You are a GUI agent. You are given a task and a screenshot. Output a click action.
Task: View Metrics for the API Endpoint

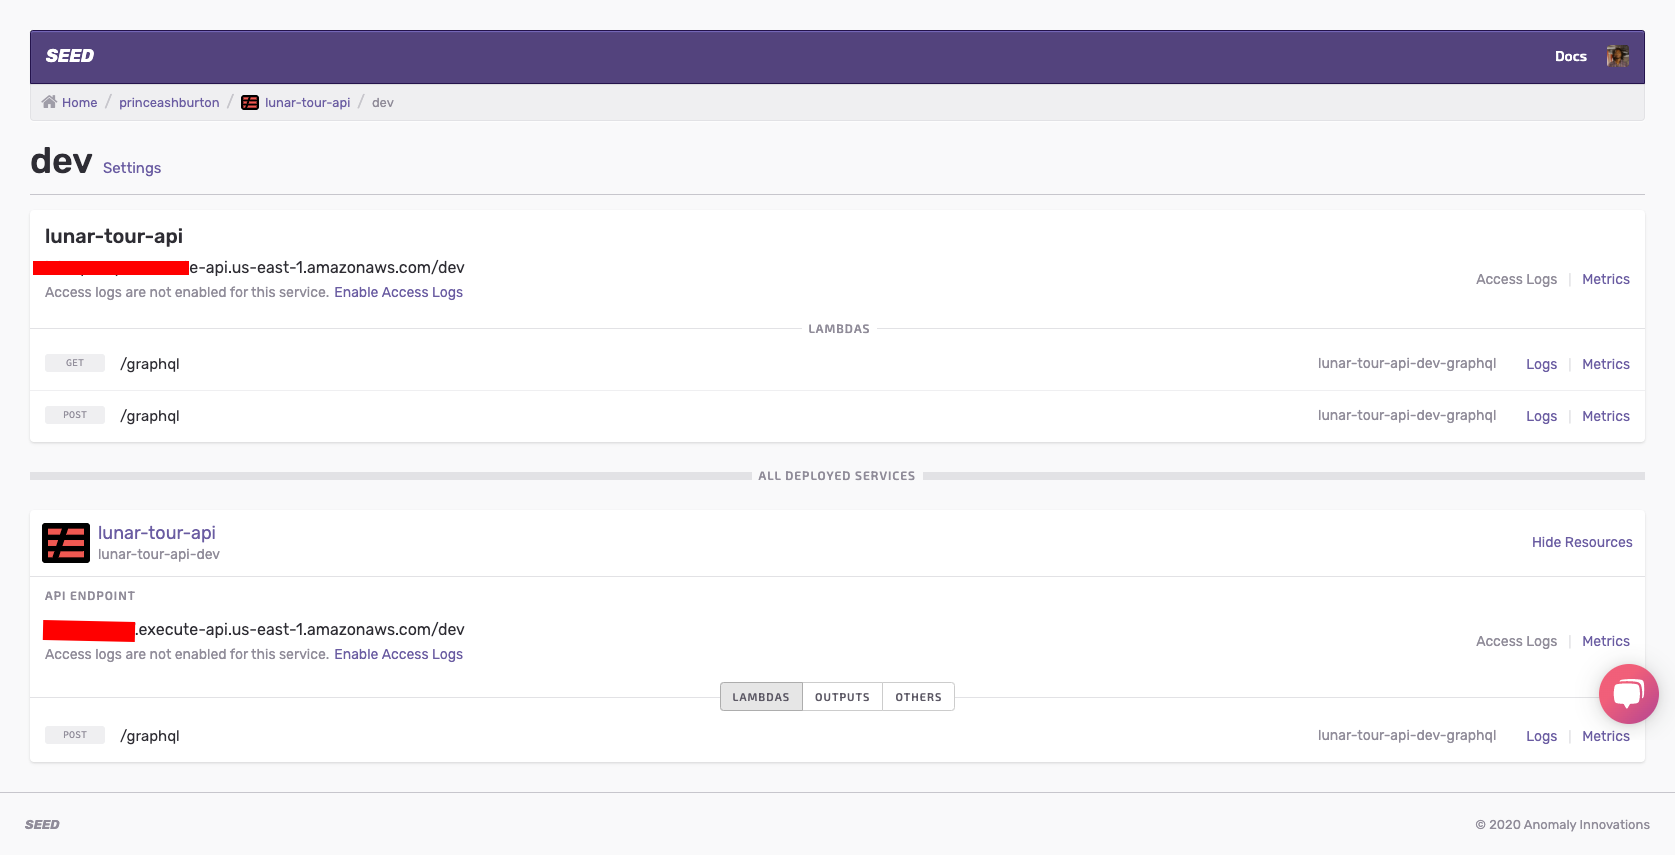coord(1605,641)
